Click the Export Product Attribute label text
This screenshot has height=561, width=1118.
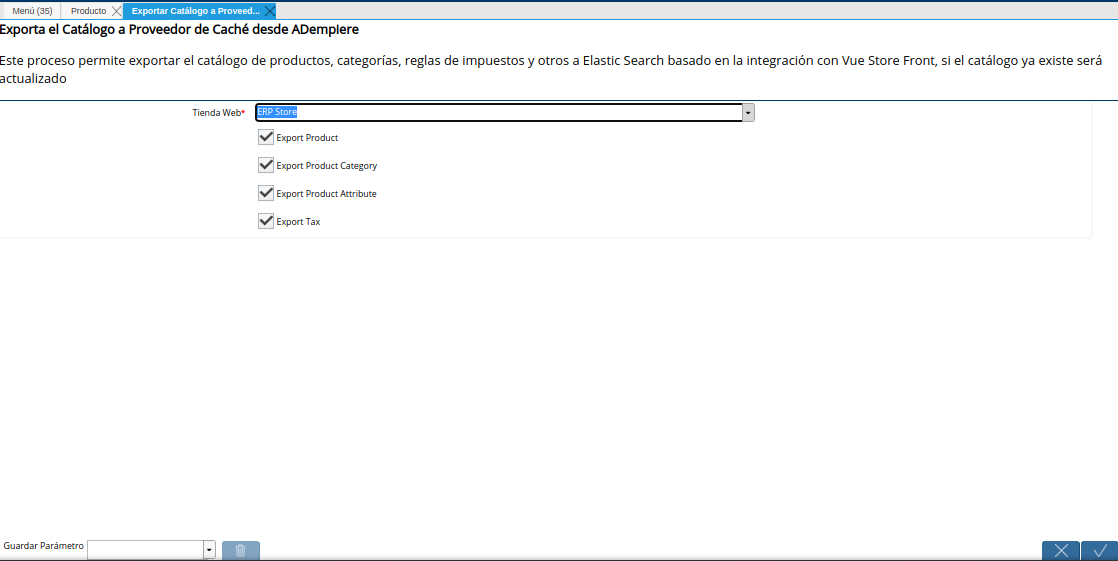click(326, 194)
